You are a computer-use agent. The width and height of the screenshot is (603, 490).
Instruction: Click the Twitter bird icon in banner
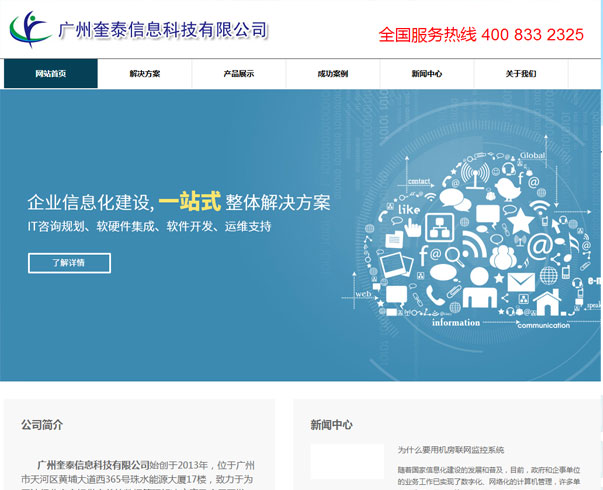coord(509,188)
